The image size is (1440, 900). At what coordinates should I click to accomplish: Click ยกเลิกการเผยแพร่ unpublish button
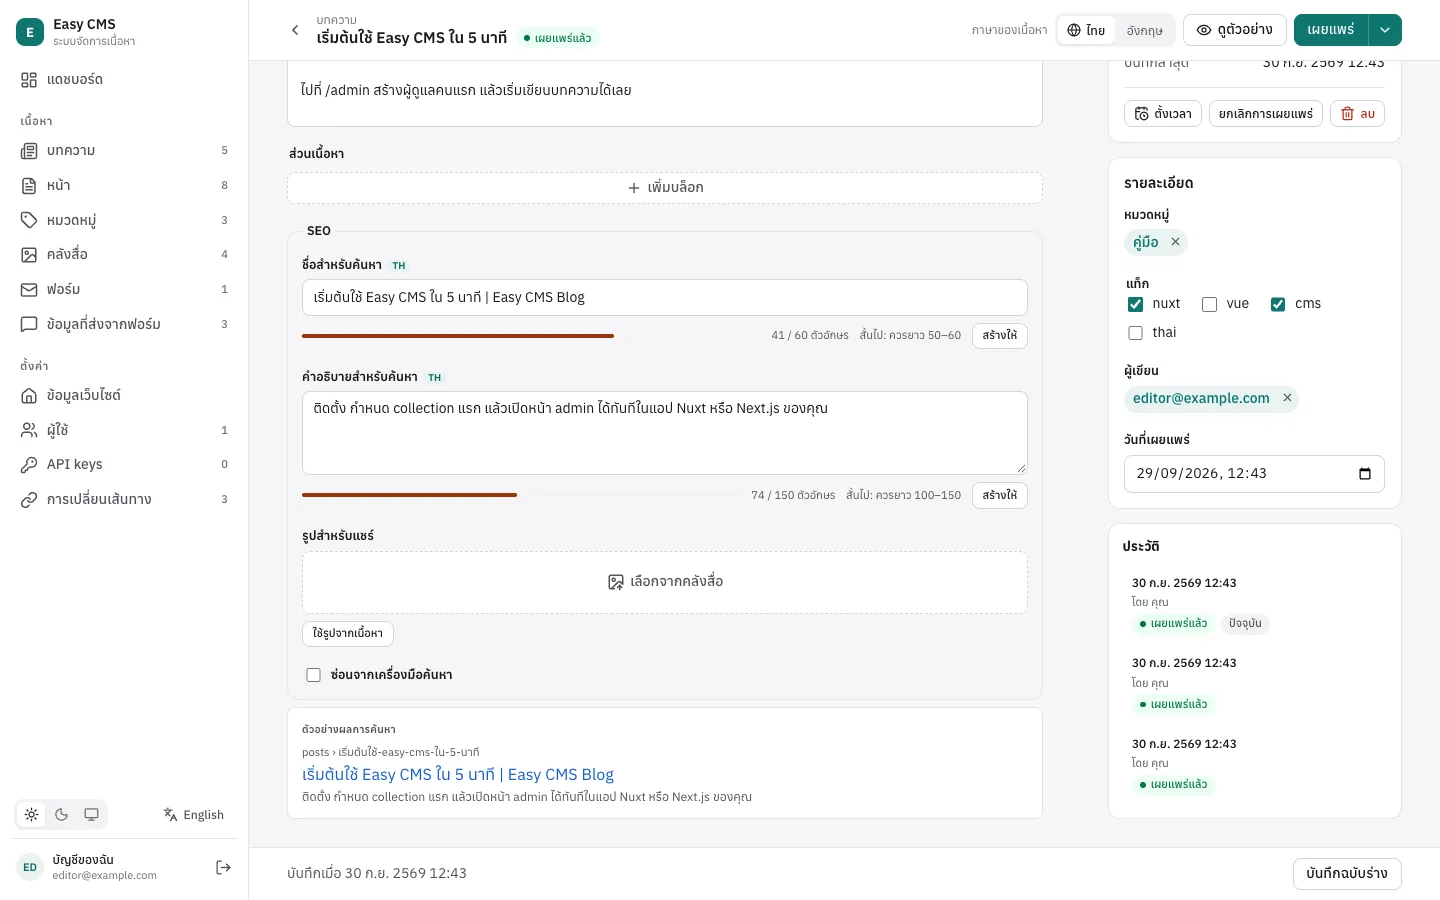pos(1266,114)
